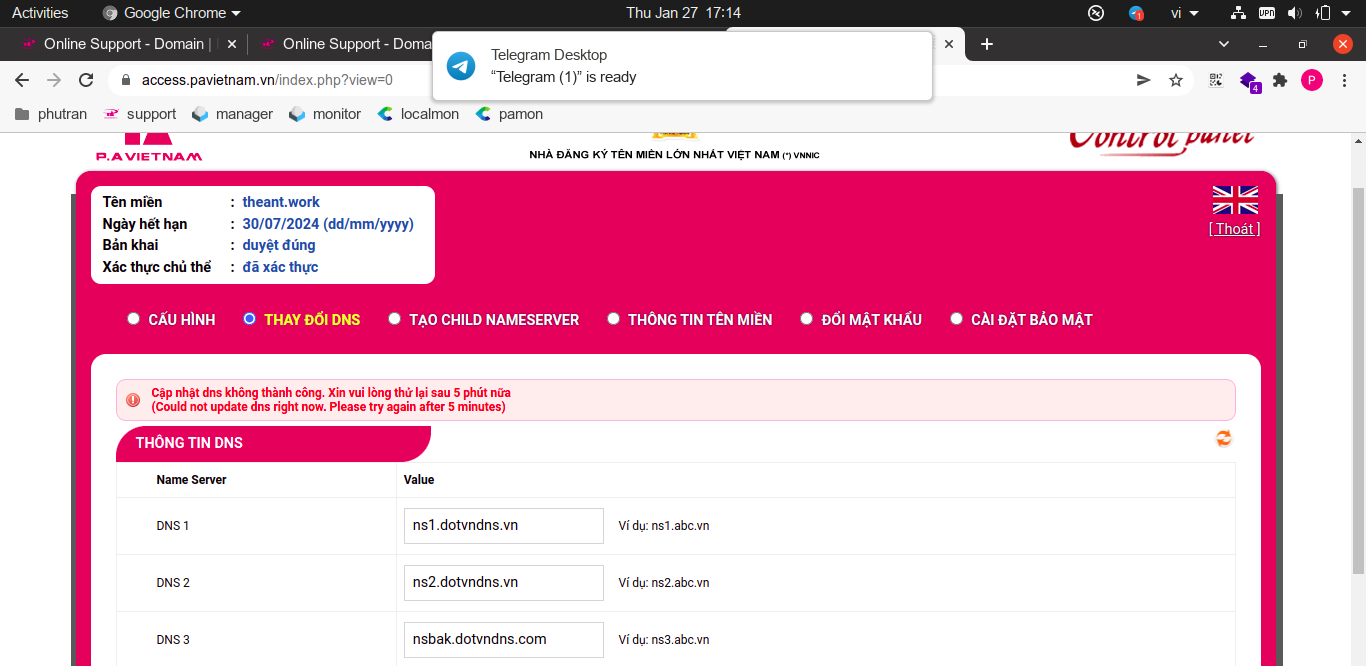The image size is (1366, 666).
Task: Open the Google Chrome app menu dropdown
Action: (x=172, y=13)
